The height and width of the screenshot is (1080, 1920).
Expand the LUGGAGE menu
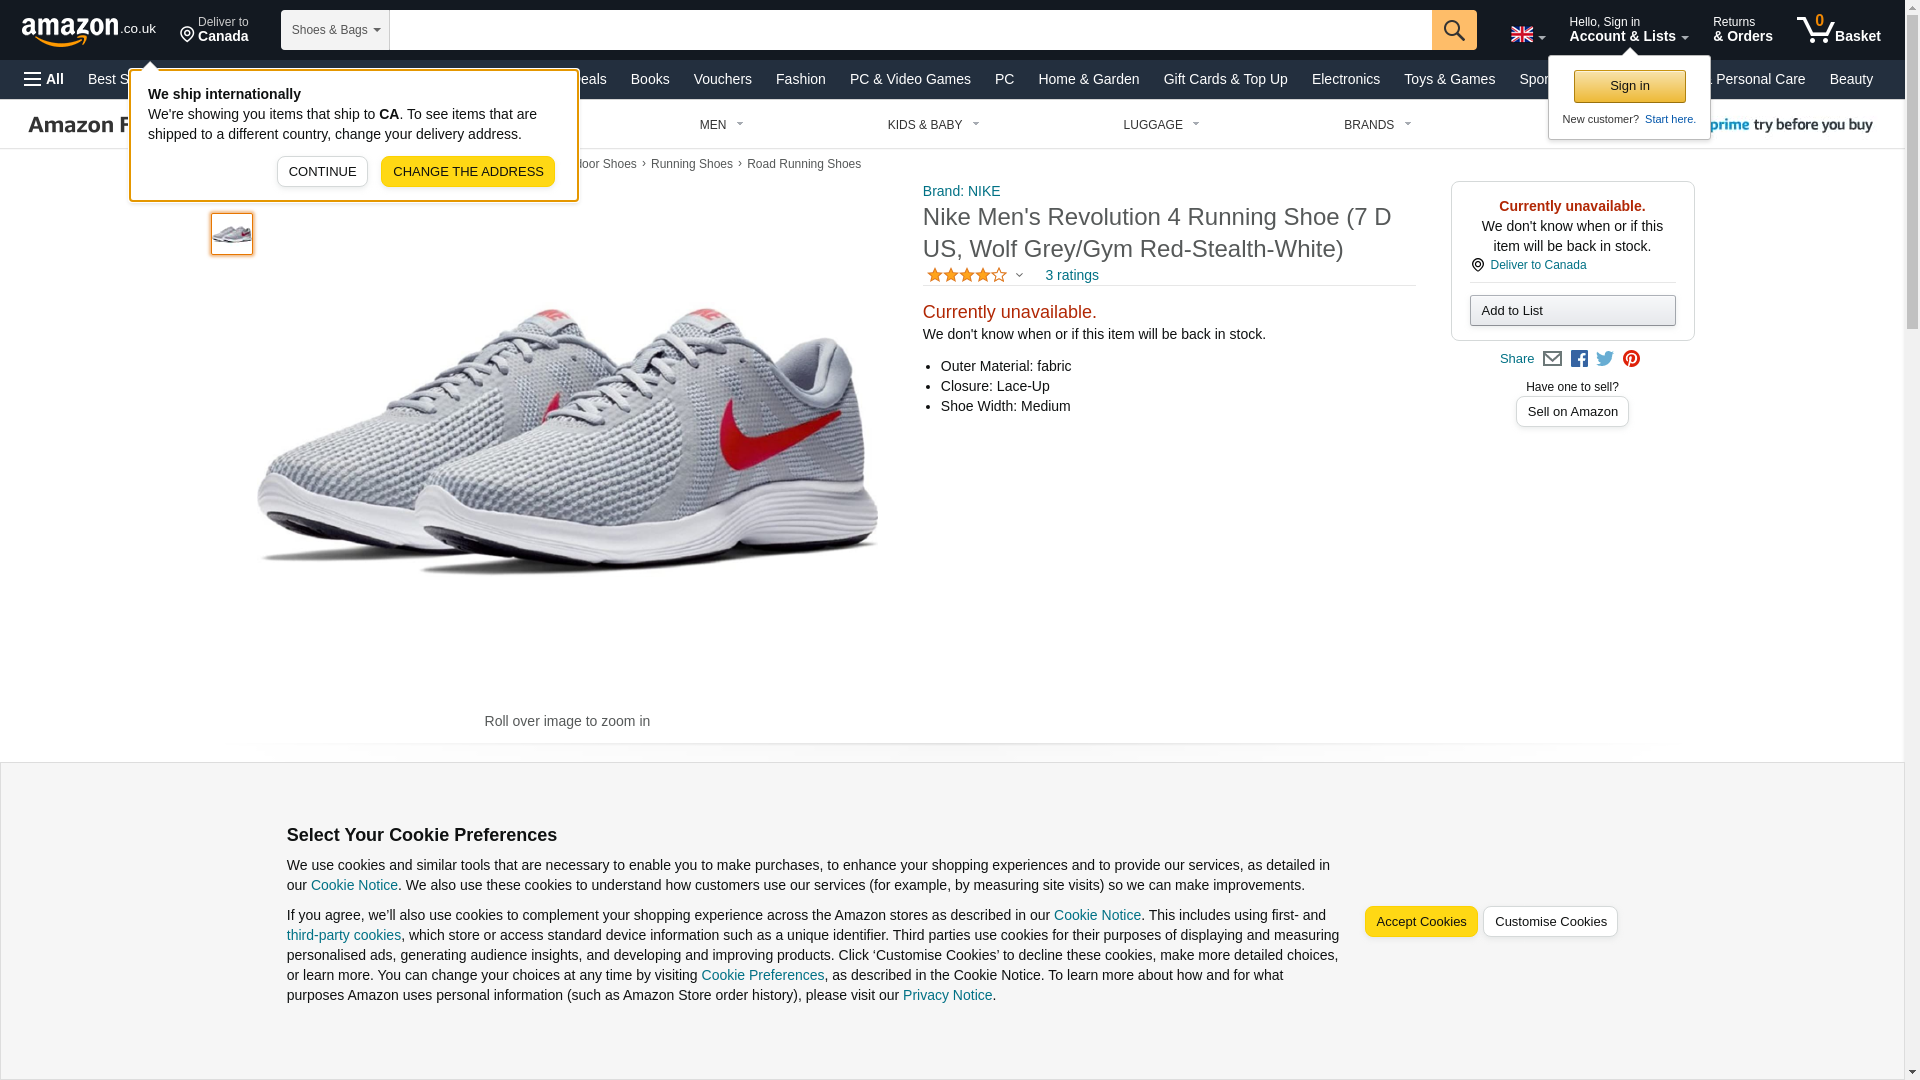(1161, 125)
